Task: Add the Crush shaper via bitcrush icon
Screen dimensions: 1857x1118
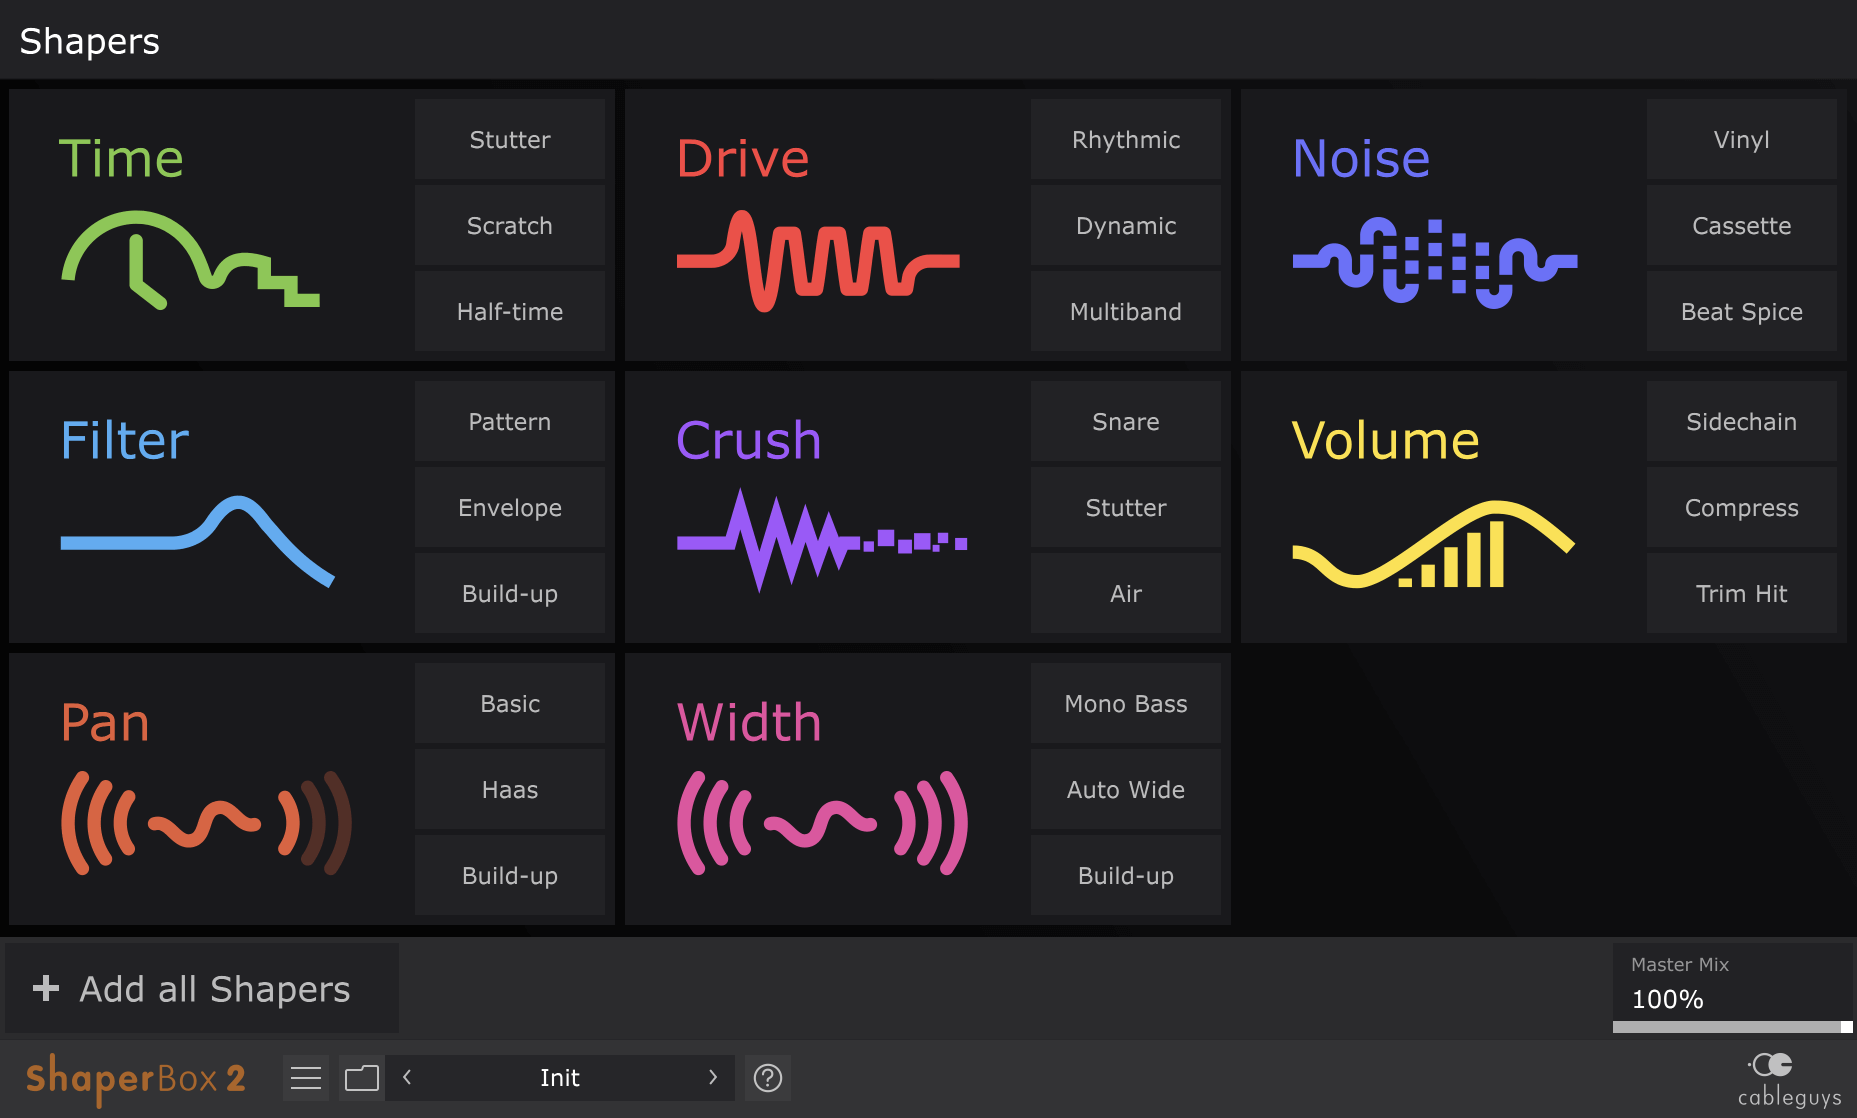Action: [822, 540]
